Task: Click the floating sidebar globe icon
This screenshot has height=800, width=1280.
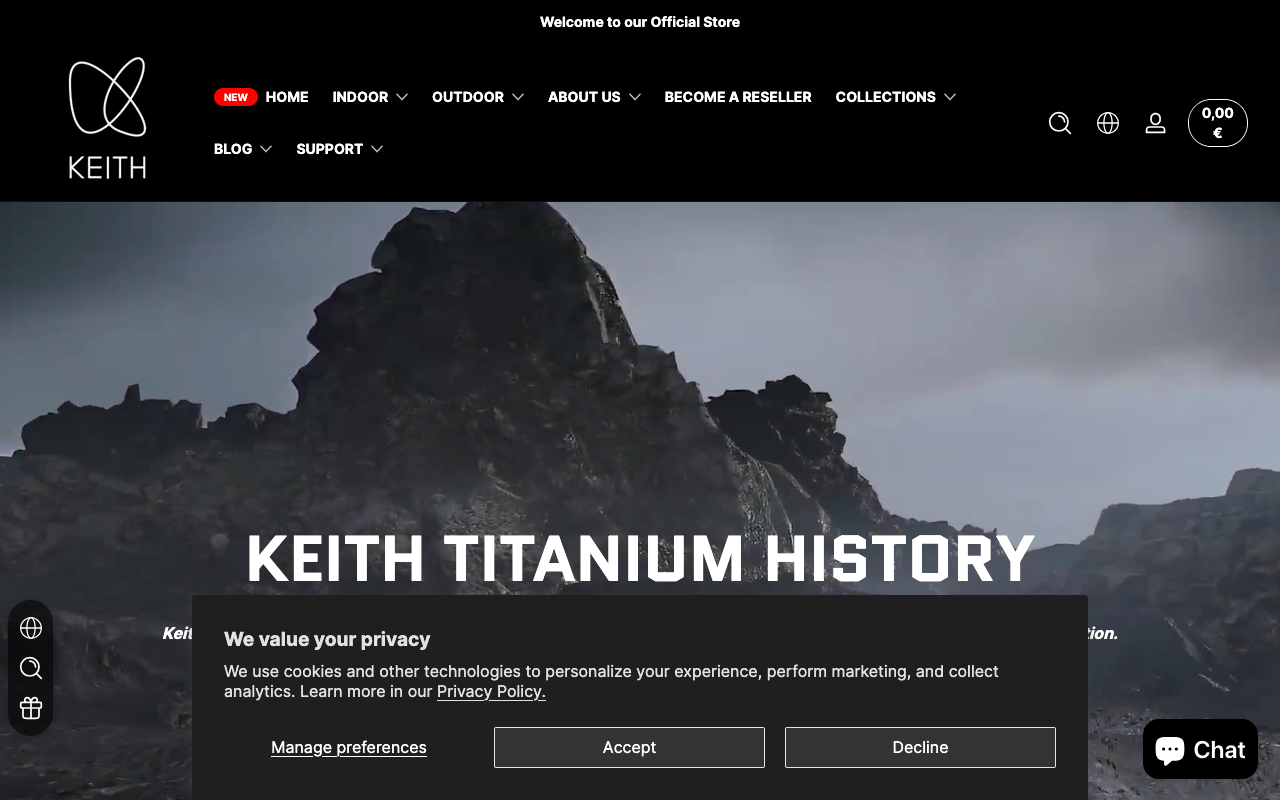Action: tap(31, 628)
